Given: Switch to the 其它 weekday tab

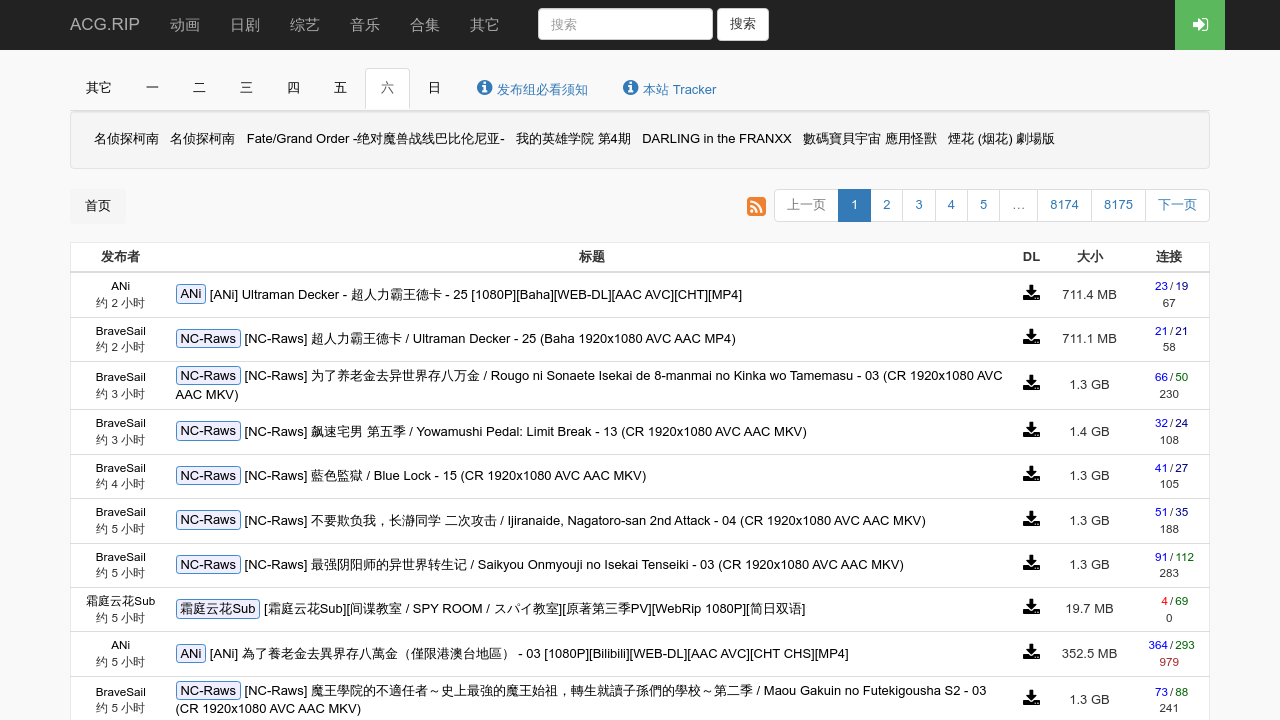Looking at the screenshot, I should (99, 88).
